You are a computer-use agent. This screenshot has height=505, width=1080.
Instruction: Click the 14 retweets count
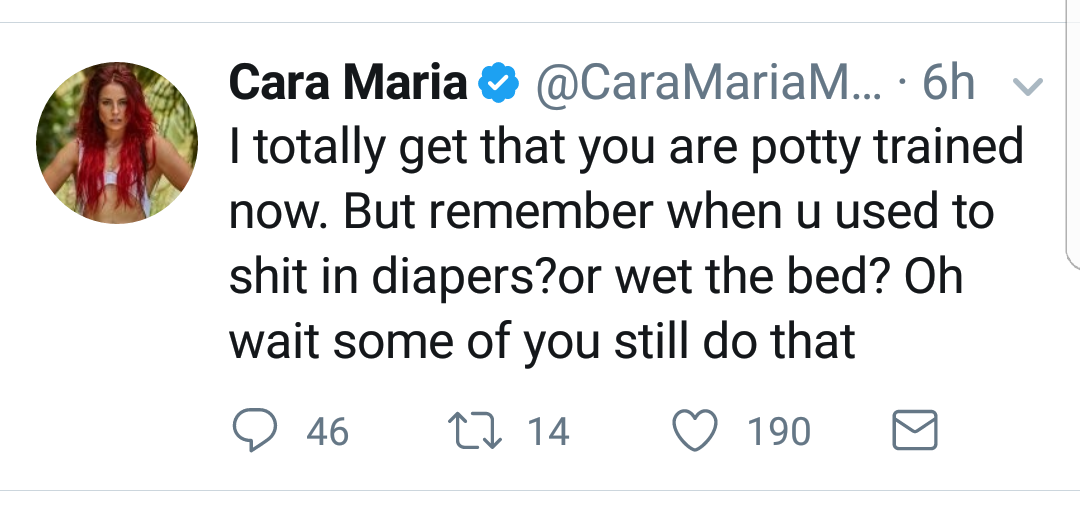click(x=548, y=432)
